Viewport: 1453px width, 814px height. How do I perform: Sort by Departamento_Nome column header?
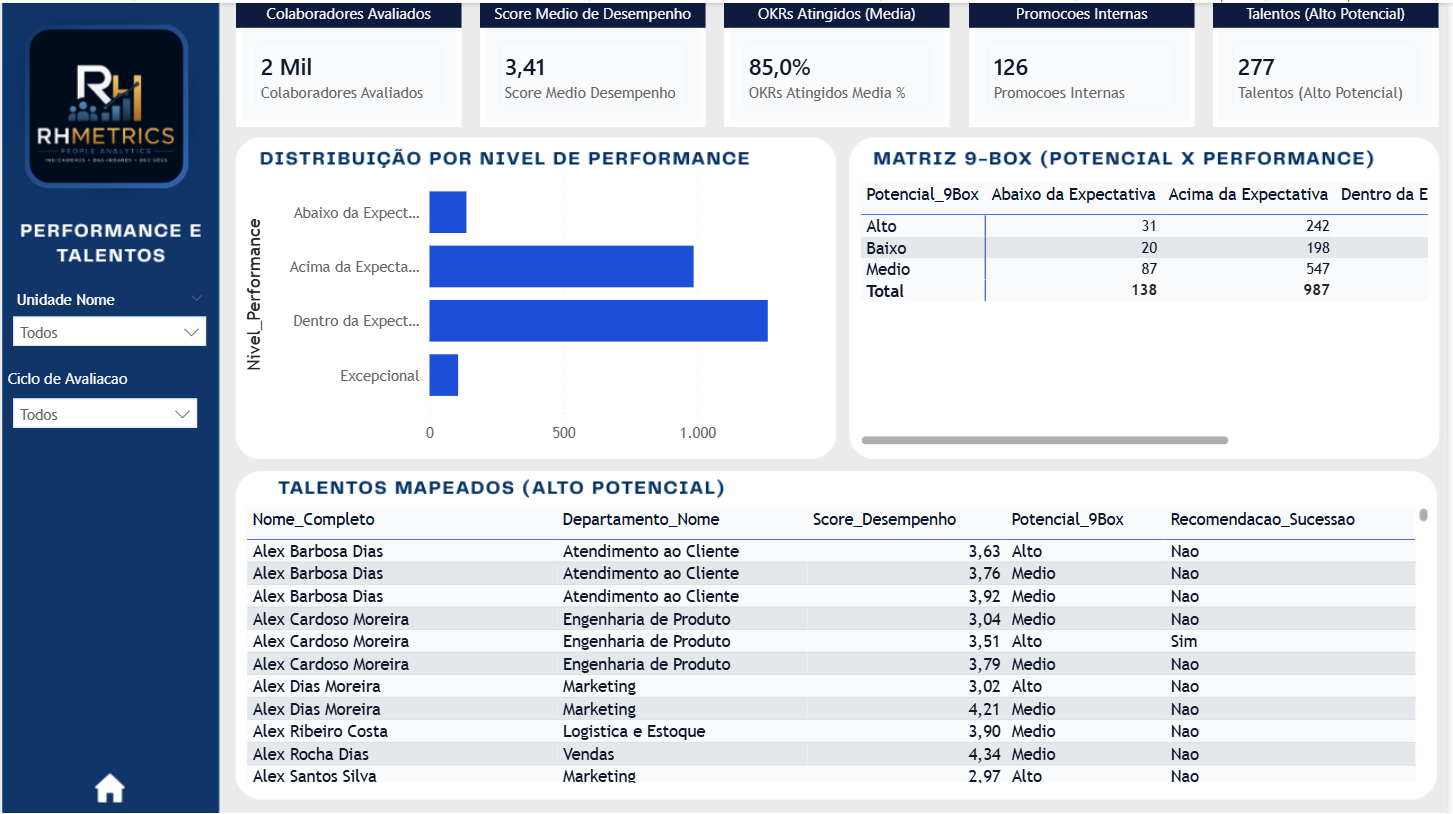640,519
